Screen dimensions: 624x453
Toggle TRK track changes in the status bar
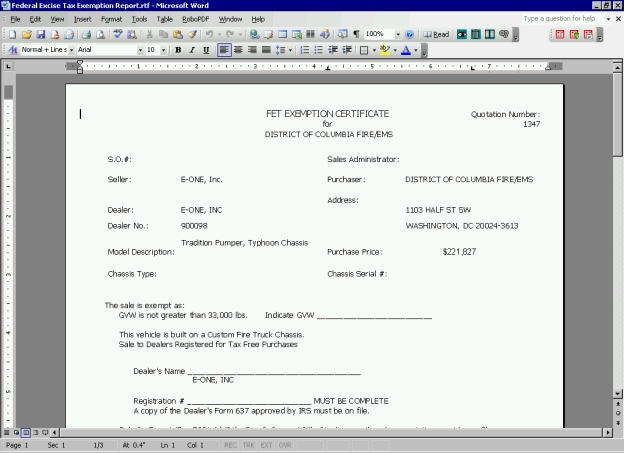[x=248, y=445]
